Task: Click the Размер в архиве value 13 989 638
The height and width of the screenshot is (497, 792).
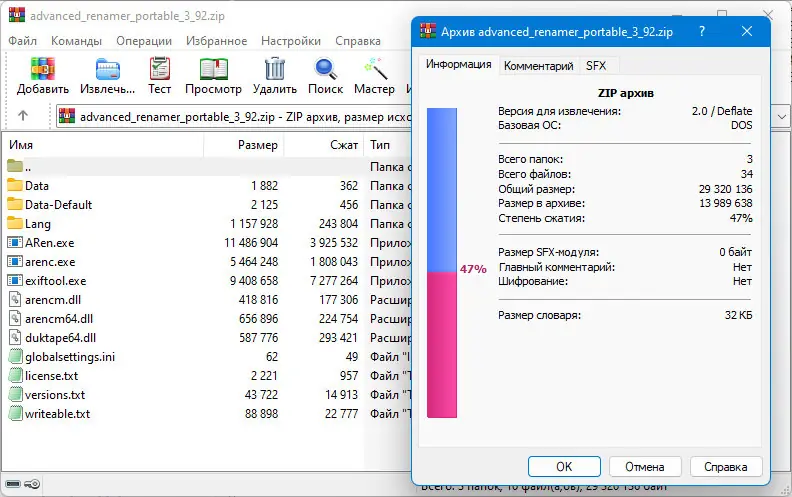Action: pos(725,203)
